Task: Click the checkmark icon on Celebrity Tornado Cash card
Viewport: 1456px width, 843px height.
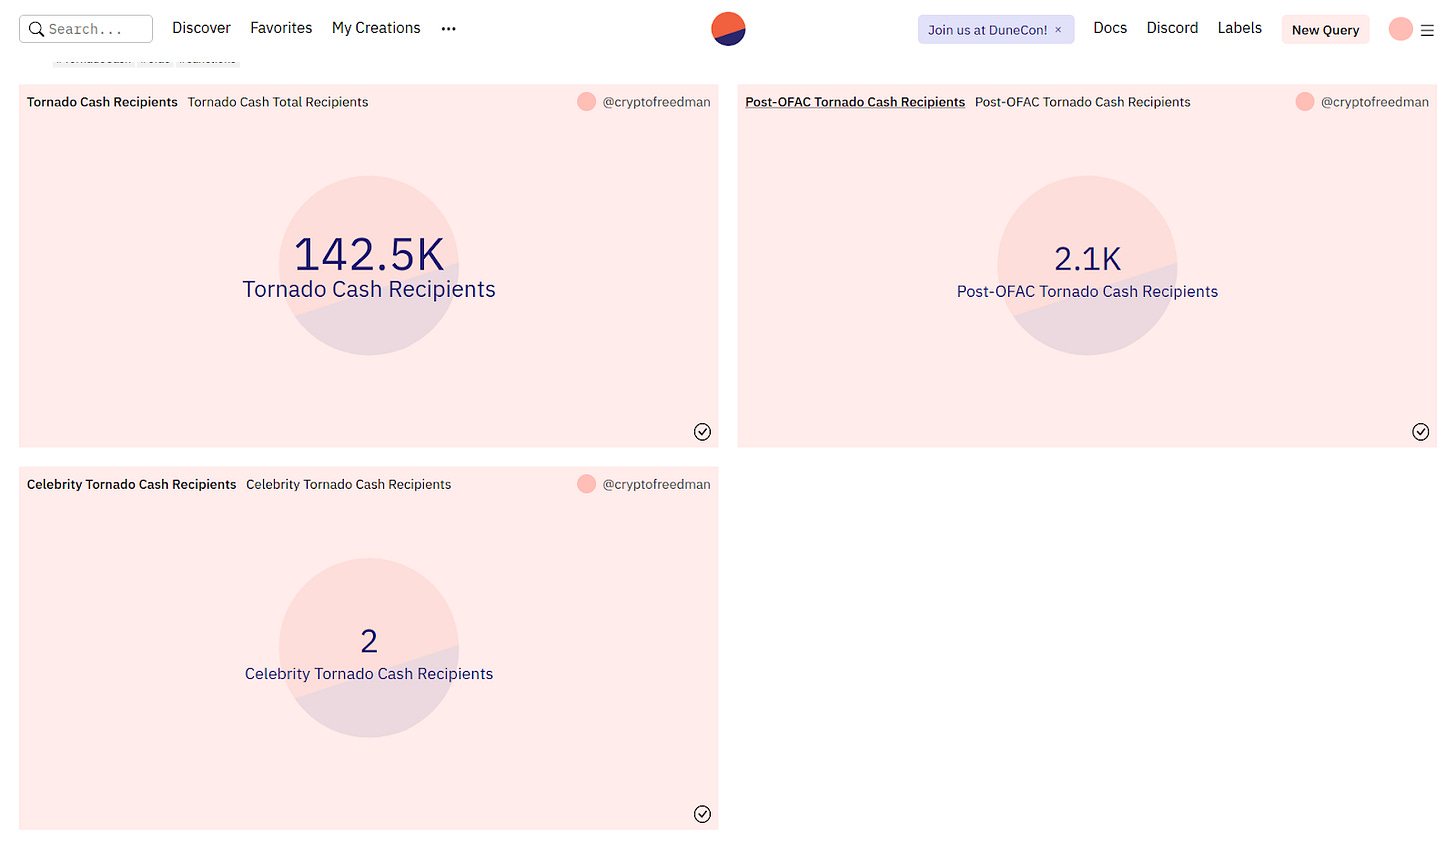Action: click(702, 814)
